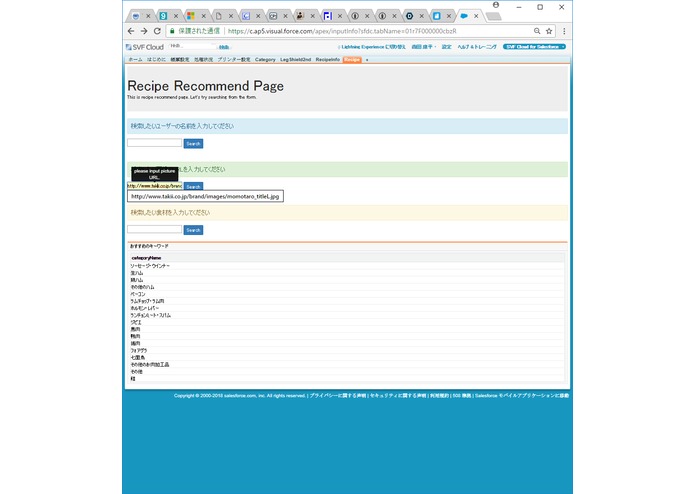The image size is (695, 494).
Task: Bookmark this page with the star icon
Action: pos(549,31)
